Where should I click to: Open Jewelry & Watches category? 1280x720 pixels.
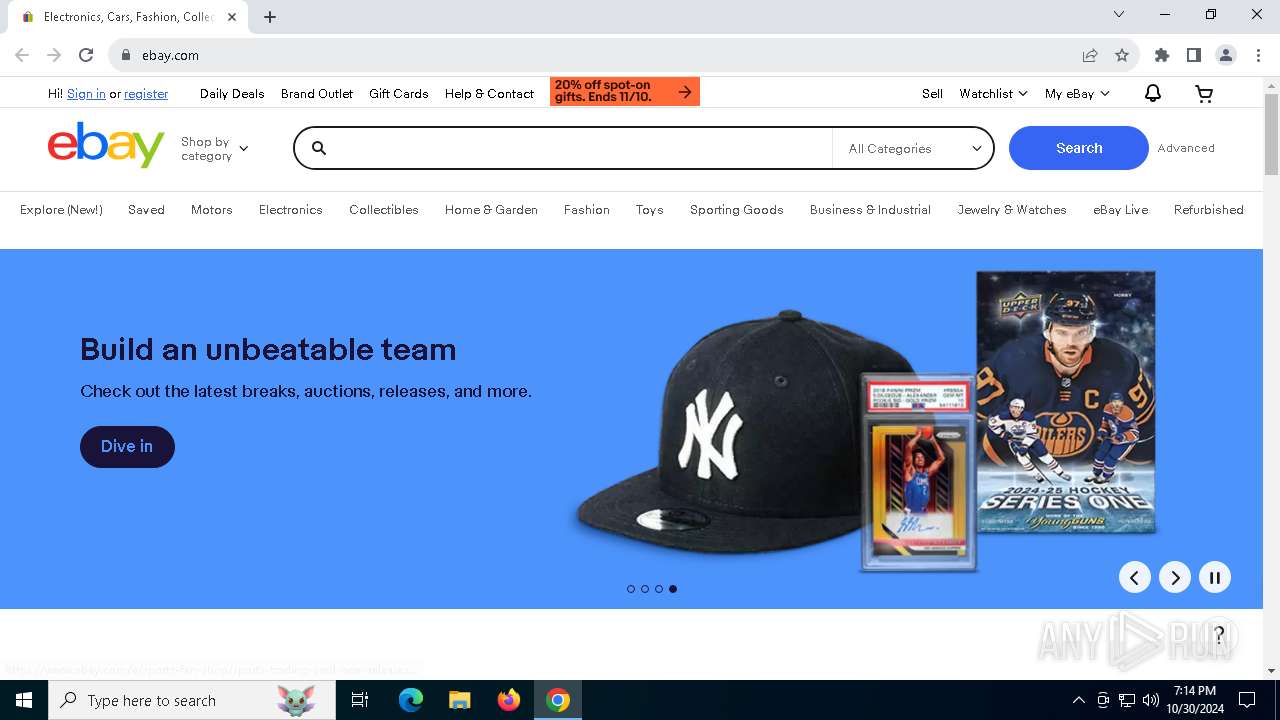(1012, 209)
